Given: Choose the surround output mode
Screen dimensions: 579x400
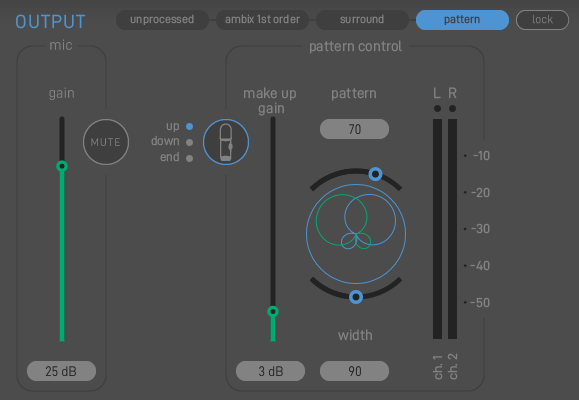Looking at the screenshot, I should 362,20.
